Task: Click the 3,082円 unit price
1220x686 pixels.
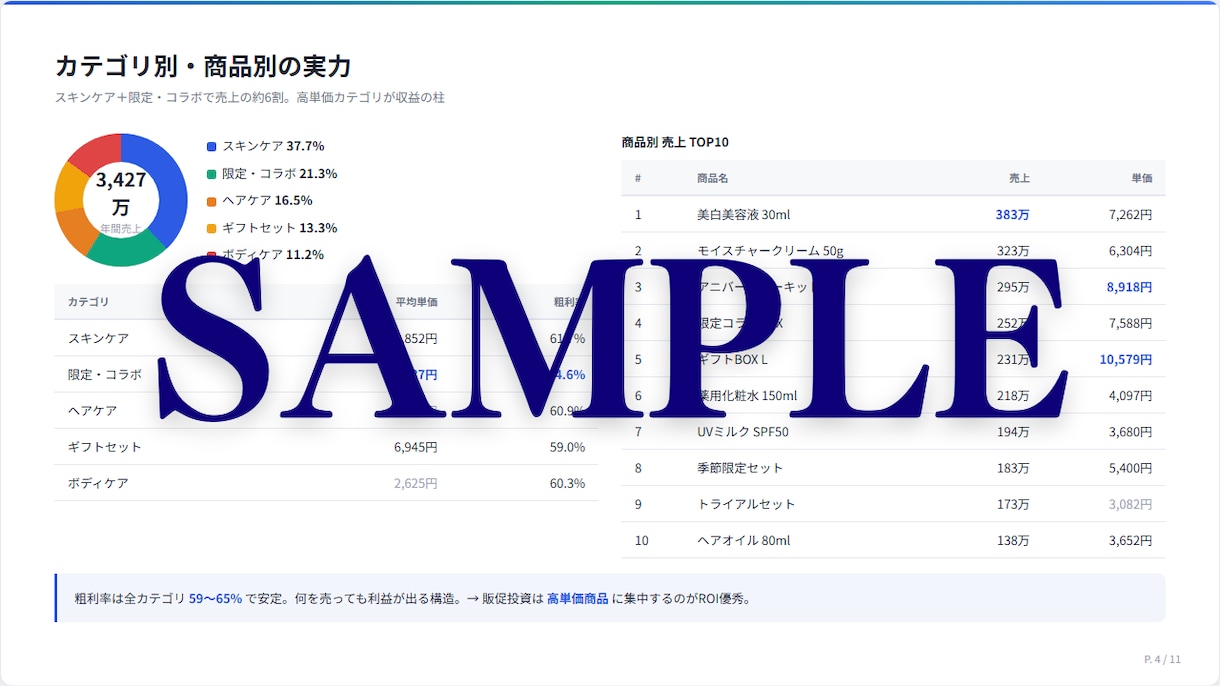Action: click(x=1130, y=504)
